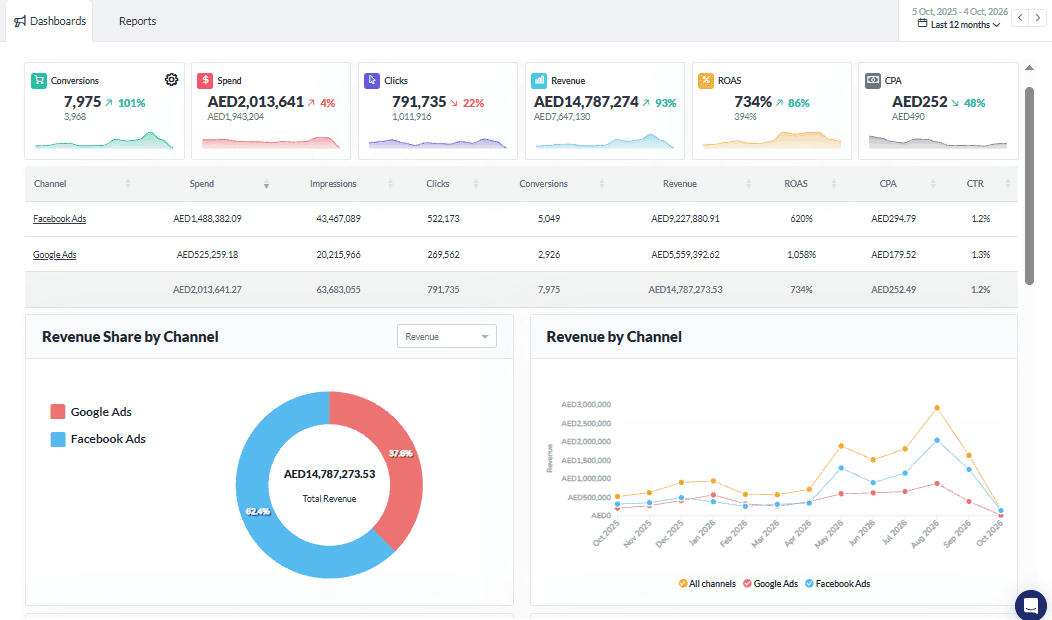This screenshot has width=1052, height=620.
Task: Click scroll up arrow at top right
Action: tap(1029, 68)
